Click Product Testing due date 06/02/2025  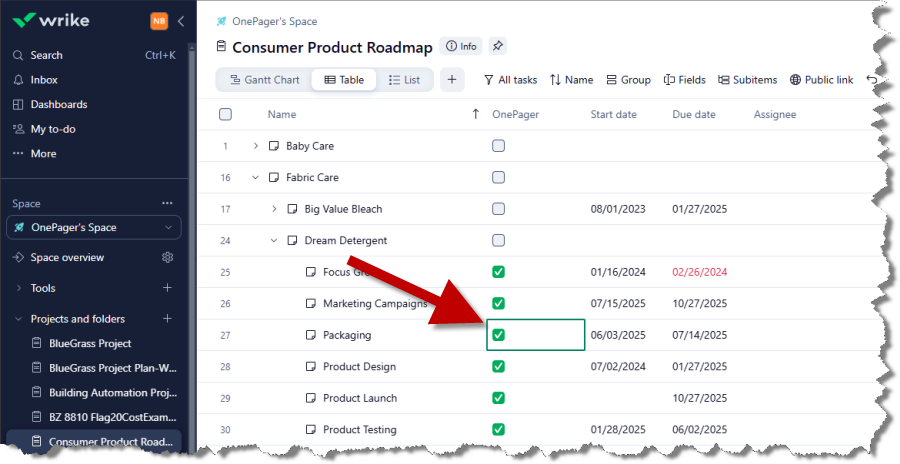700,430
